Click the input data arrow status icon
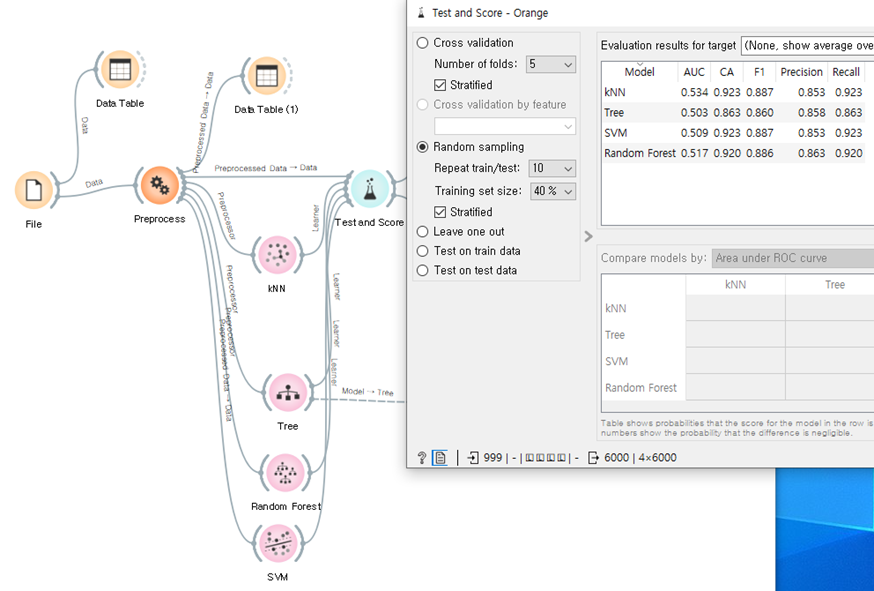This screenshot has height=591, width=874. click(x=473, y=458)
